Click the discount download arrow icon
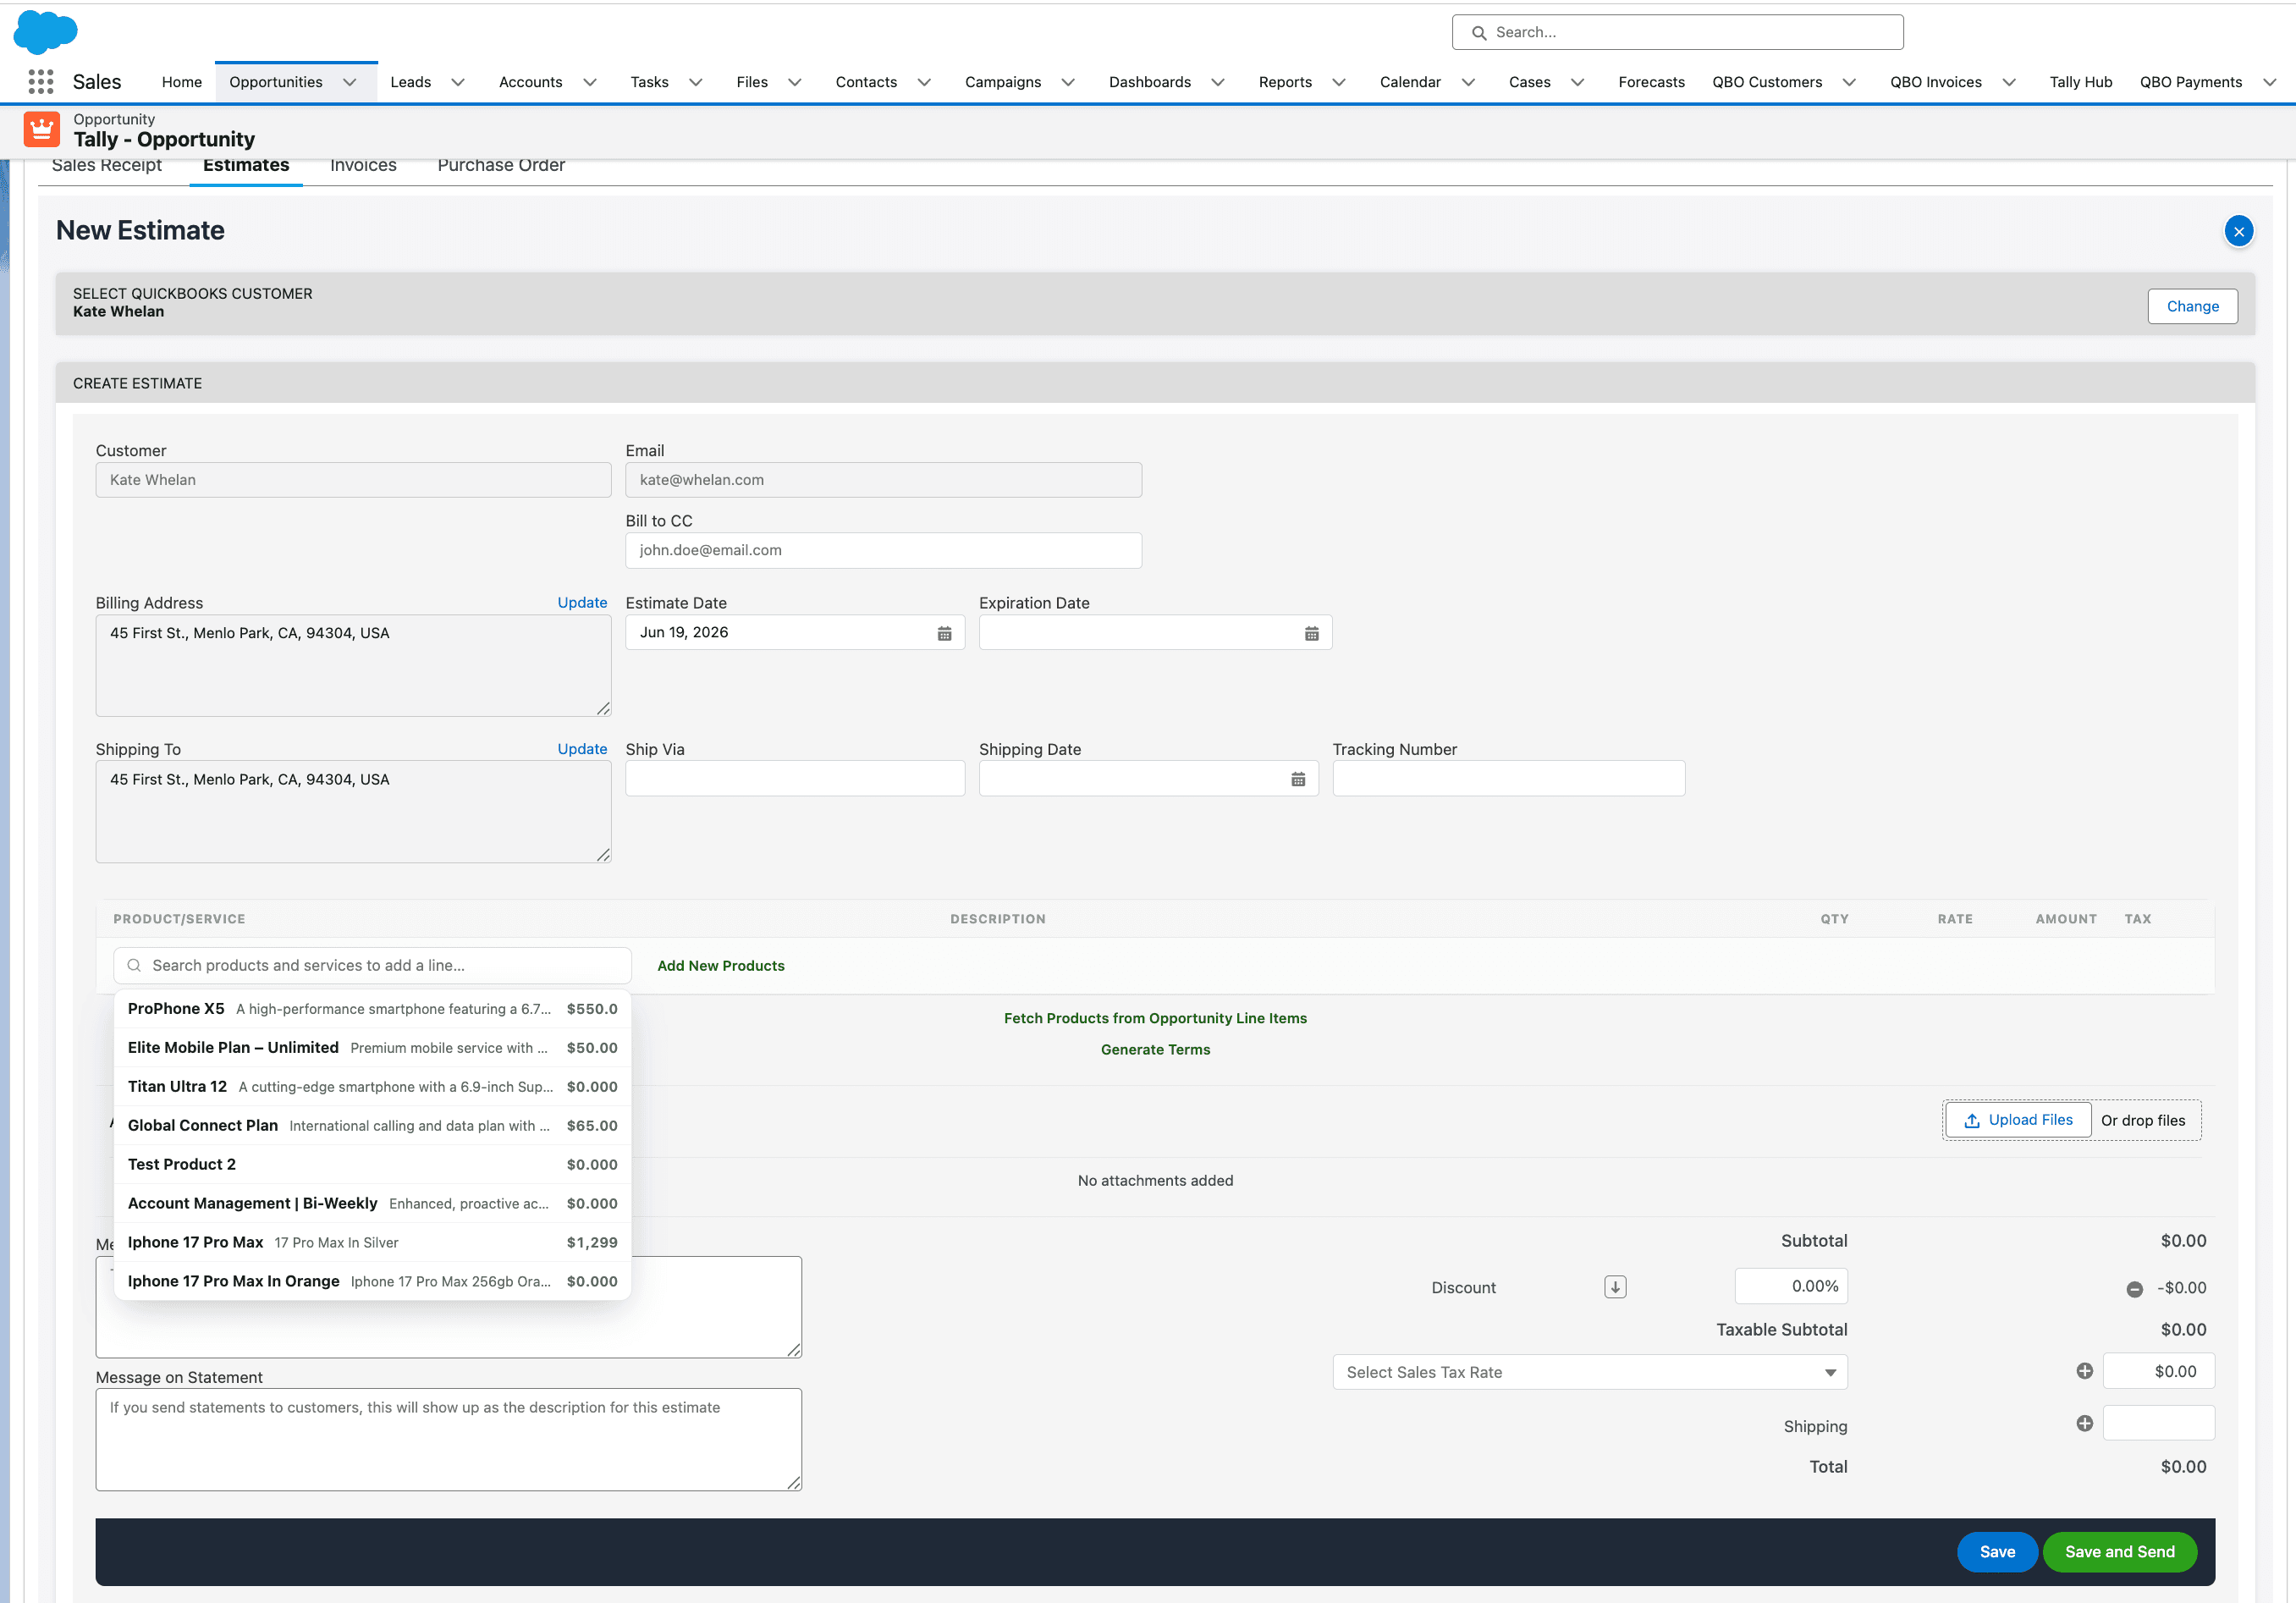Screen dimensions: 2296x1603 tap(1615, 1287)
